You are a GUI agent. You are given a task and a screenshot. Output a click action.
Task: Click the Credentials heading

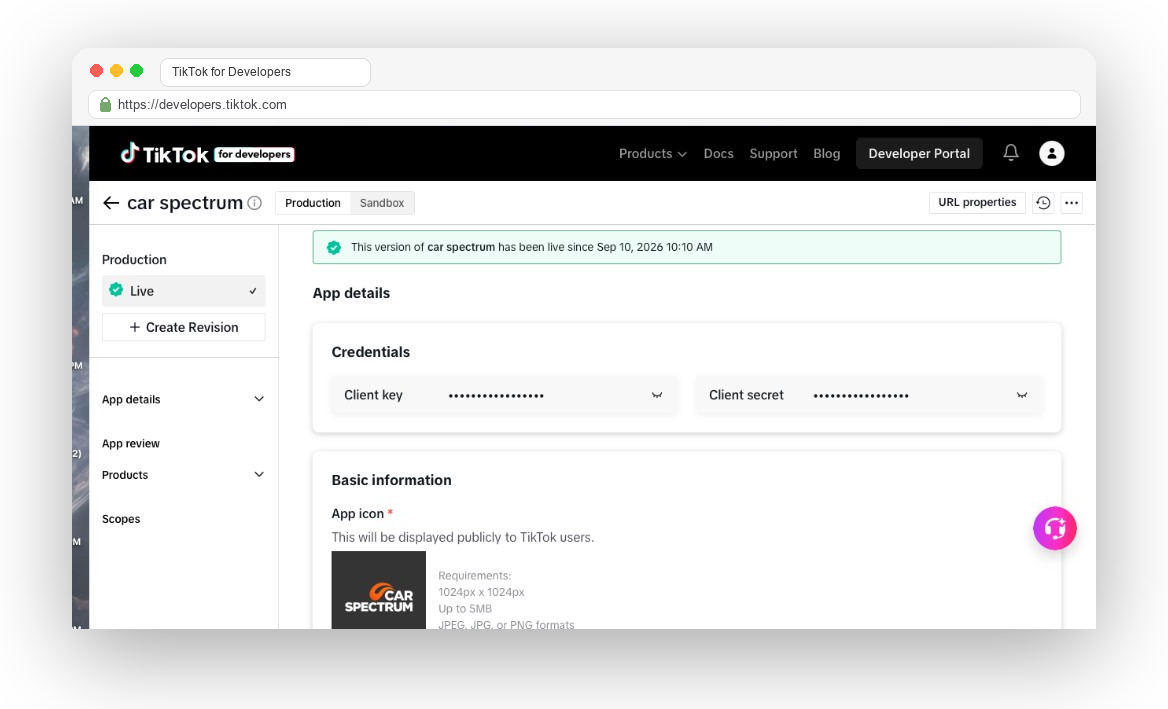tap(370, 352)
